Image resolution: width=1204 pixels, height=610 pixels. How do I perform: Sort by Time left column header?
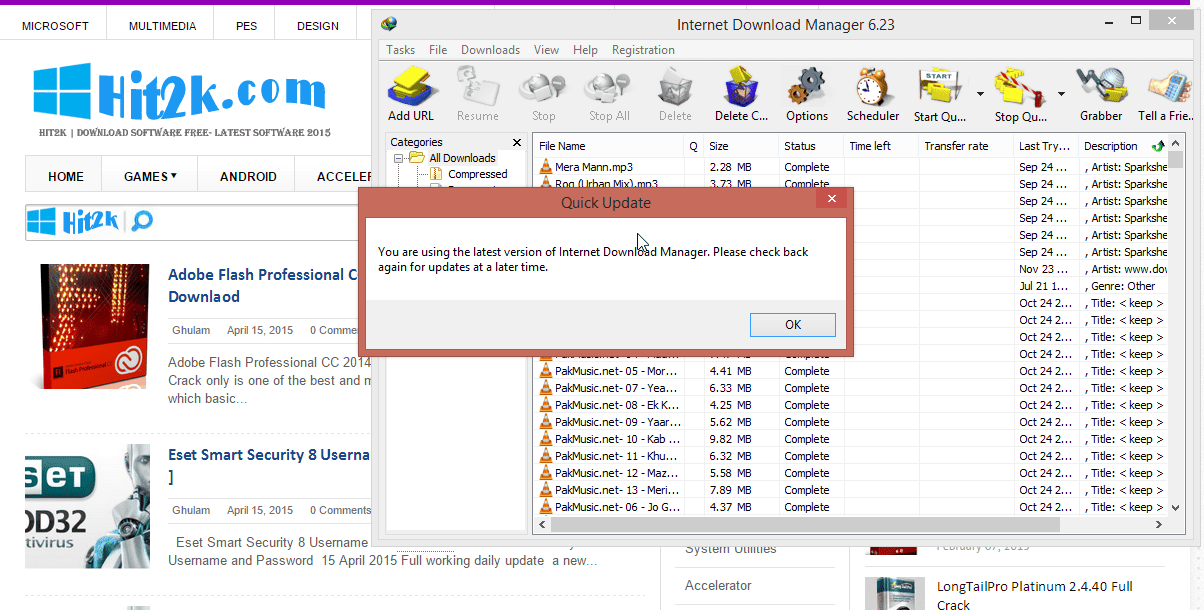(881, 146)
